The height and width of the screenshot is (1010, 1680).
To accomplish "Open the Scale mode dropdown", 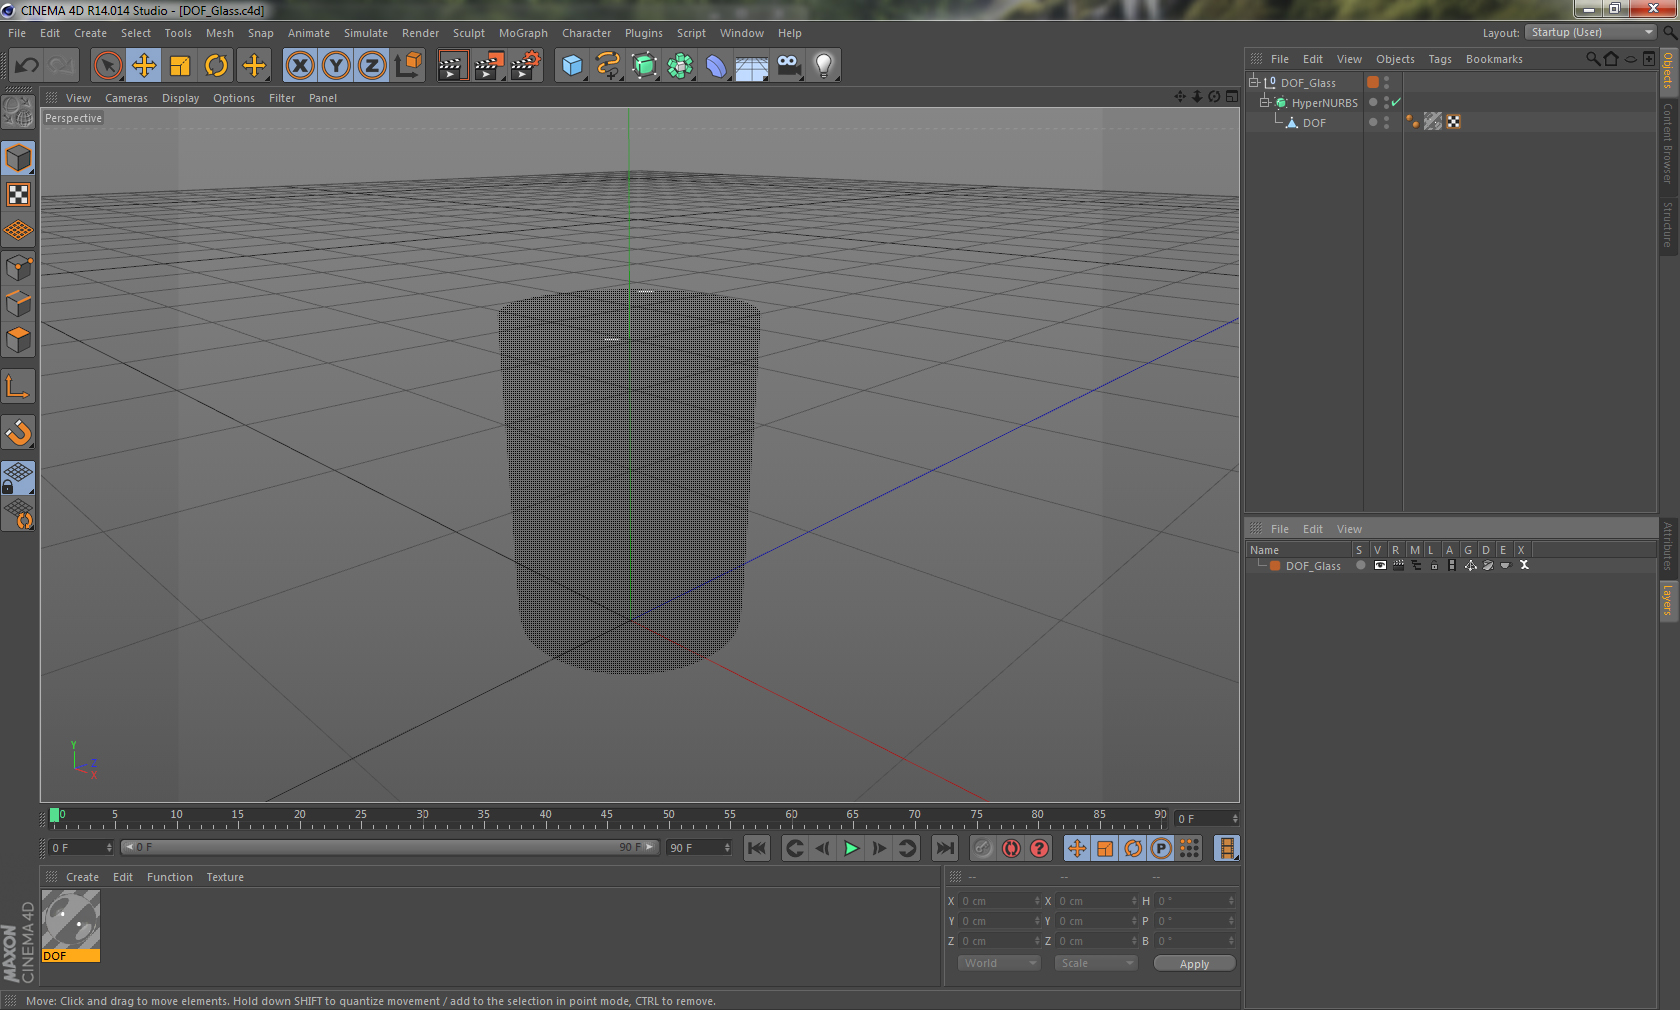I will click(1096, 963).
